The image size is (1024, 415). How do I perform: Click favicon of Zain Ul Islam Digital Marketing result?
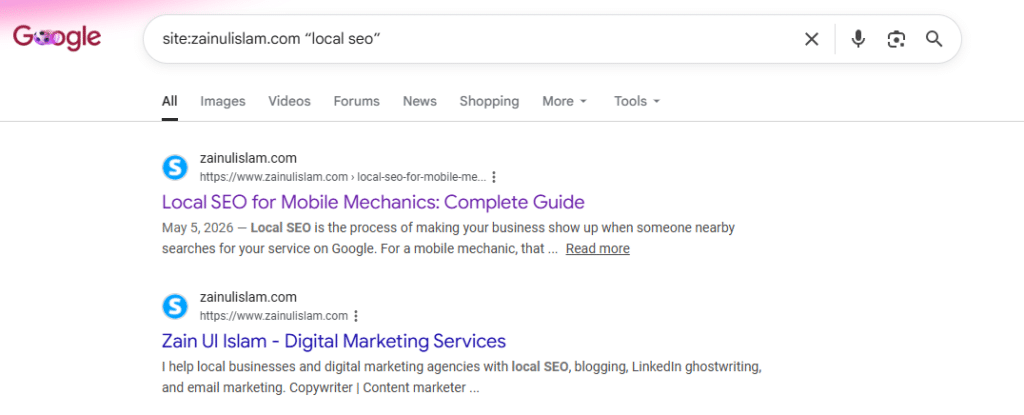(174, 306)
